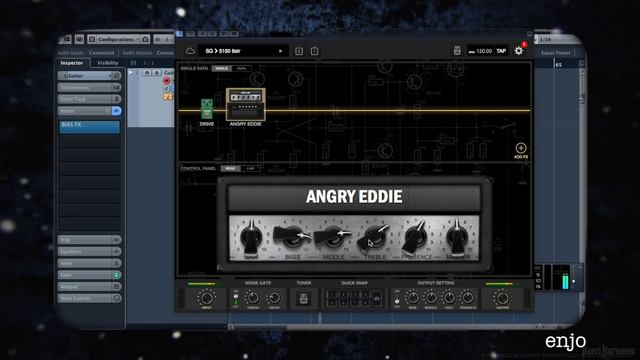
Task: Click the OUTPUT level knob
Action: [503, 298]
